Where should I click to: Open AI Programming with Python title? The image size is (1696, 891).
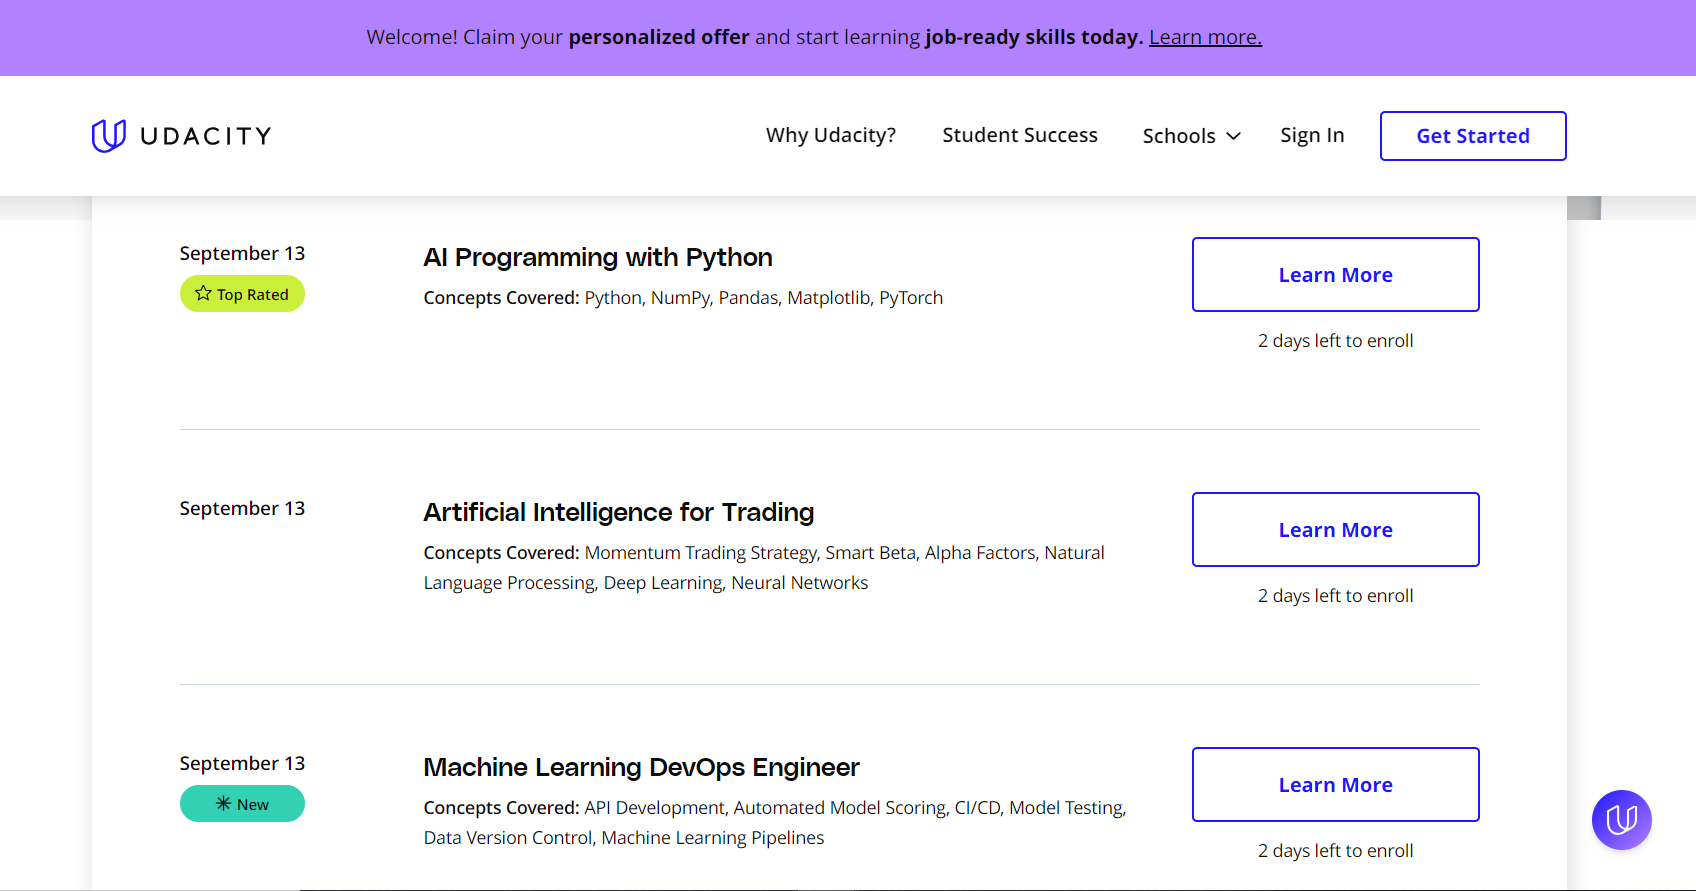pos(597,258)
